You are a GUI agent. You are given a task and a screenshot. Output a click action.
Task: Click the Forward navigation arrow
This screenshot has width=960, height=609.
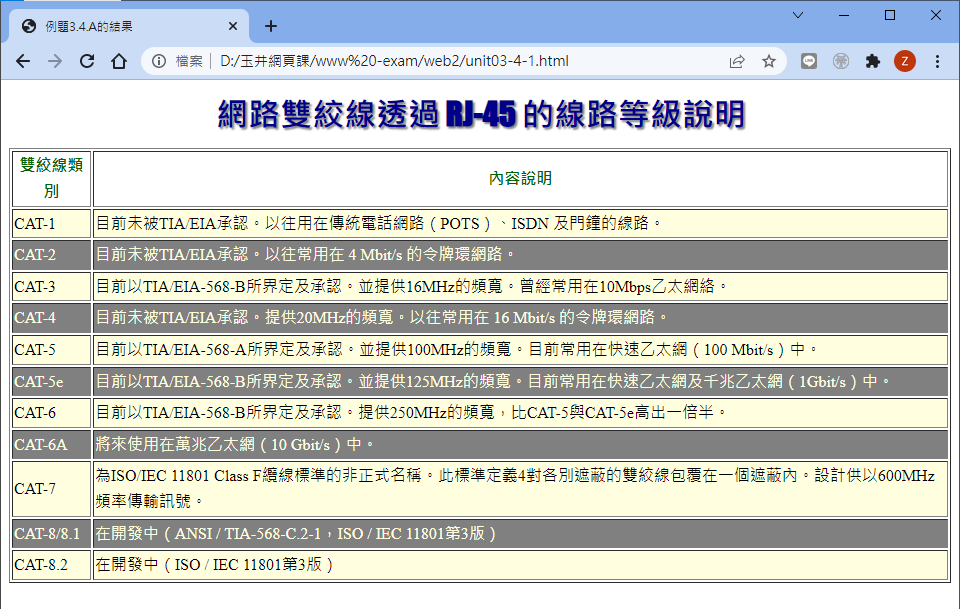[55, 61]
